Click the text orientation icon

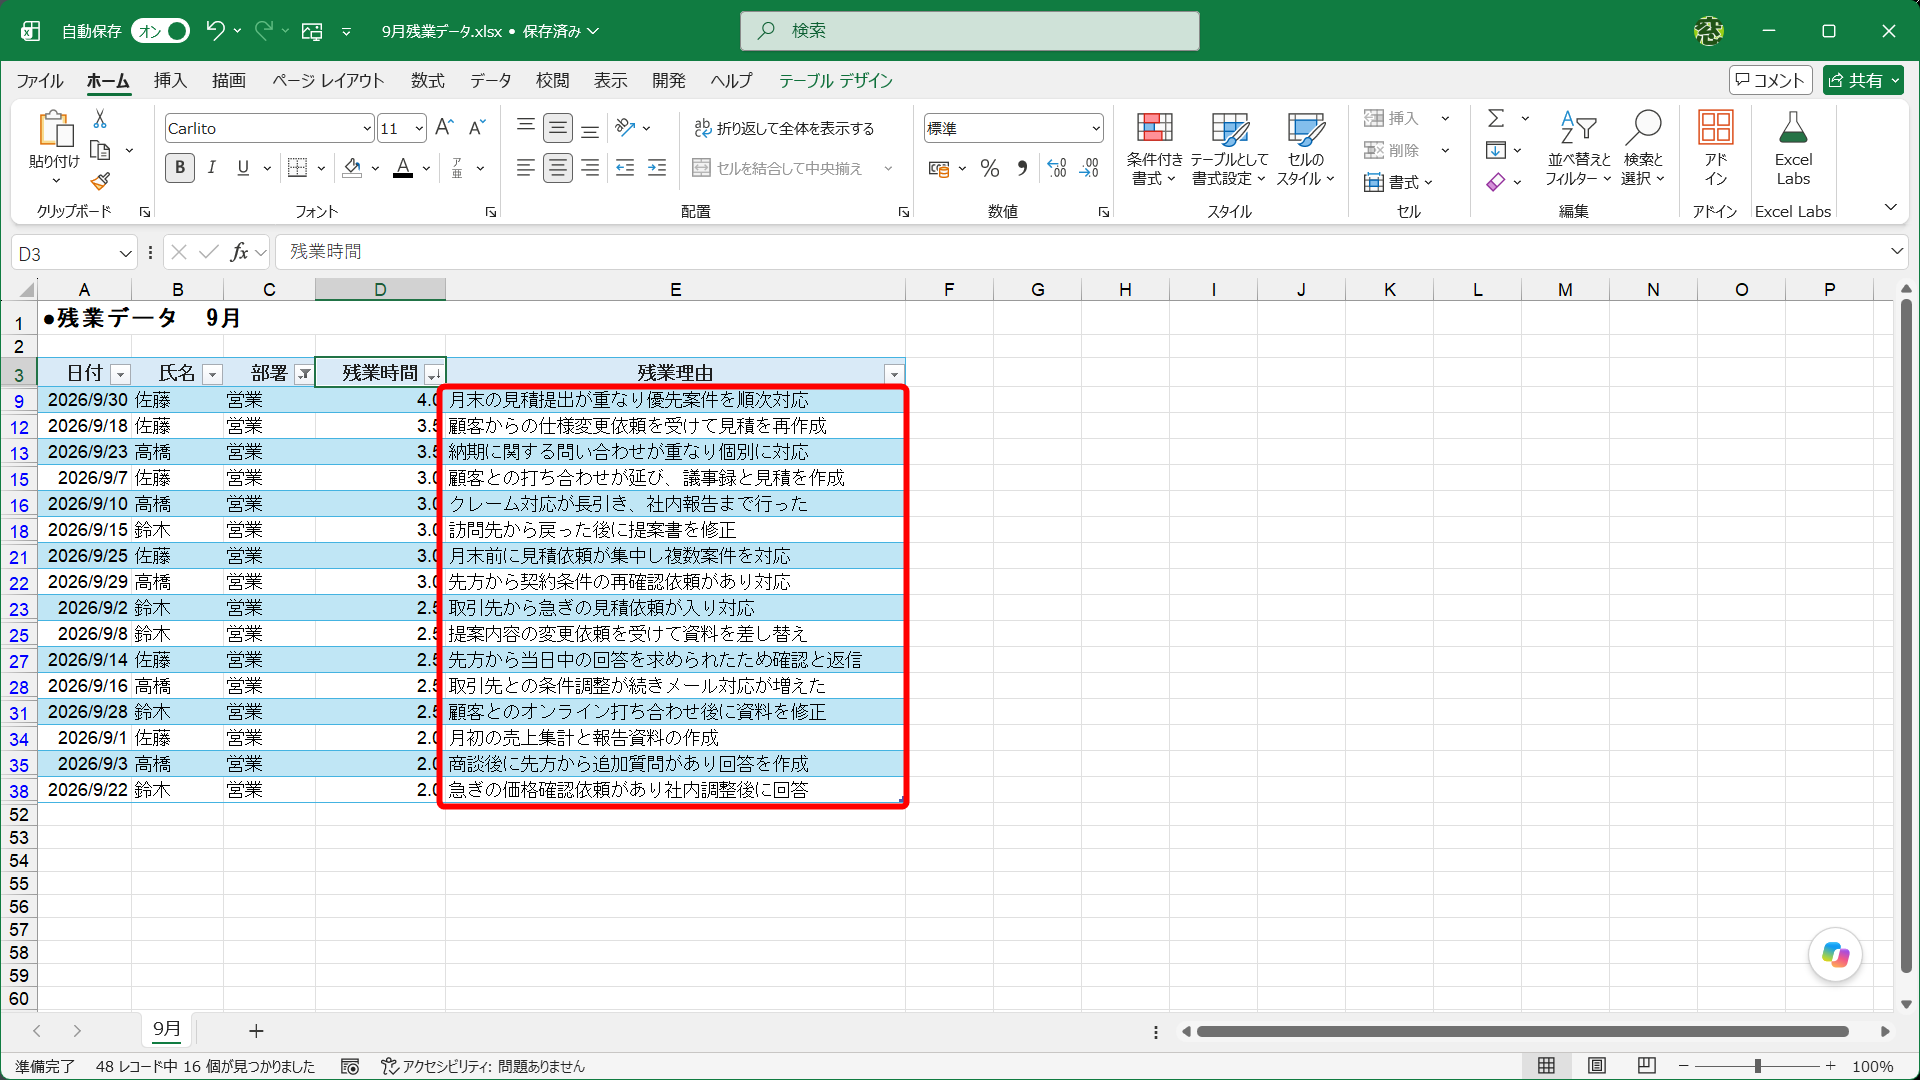tap(626, 128)
